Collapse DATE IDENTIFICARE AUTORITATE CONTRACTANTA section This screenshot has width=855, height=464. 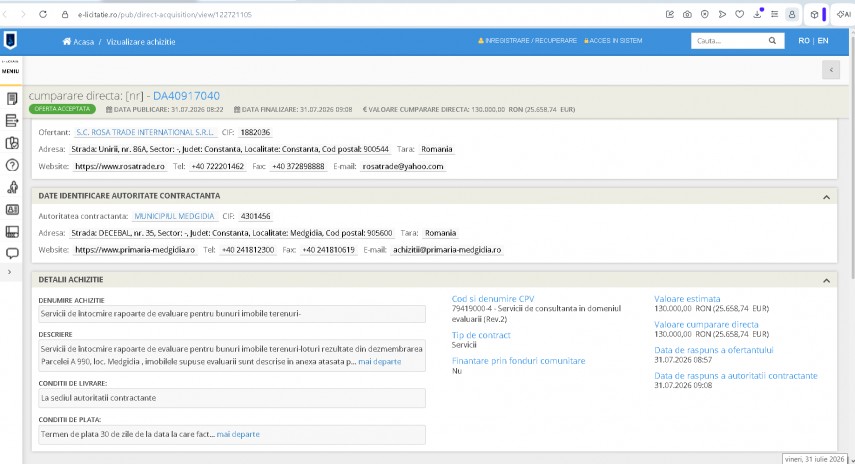pos(826,197)
